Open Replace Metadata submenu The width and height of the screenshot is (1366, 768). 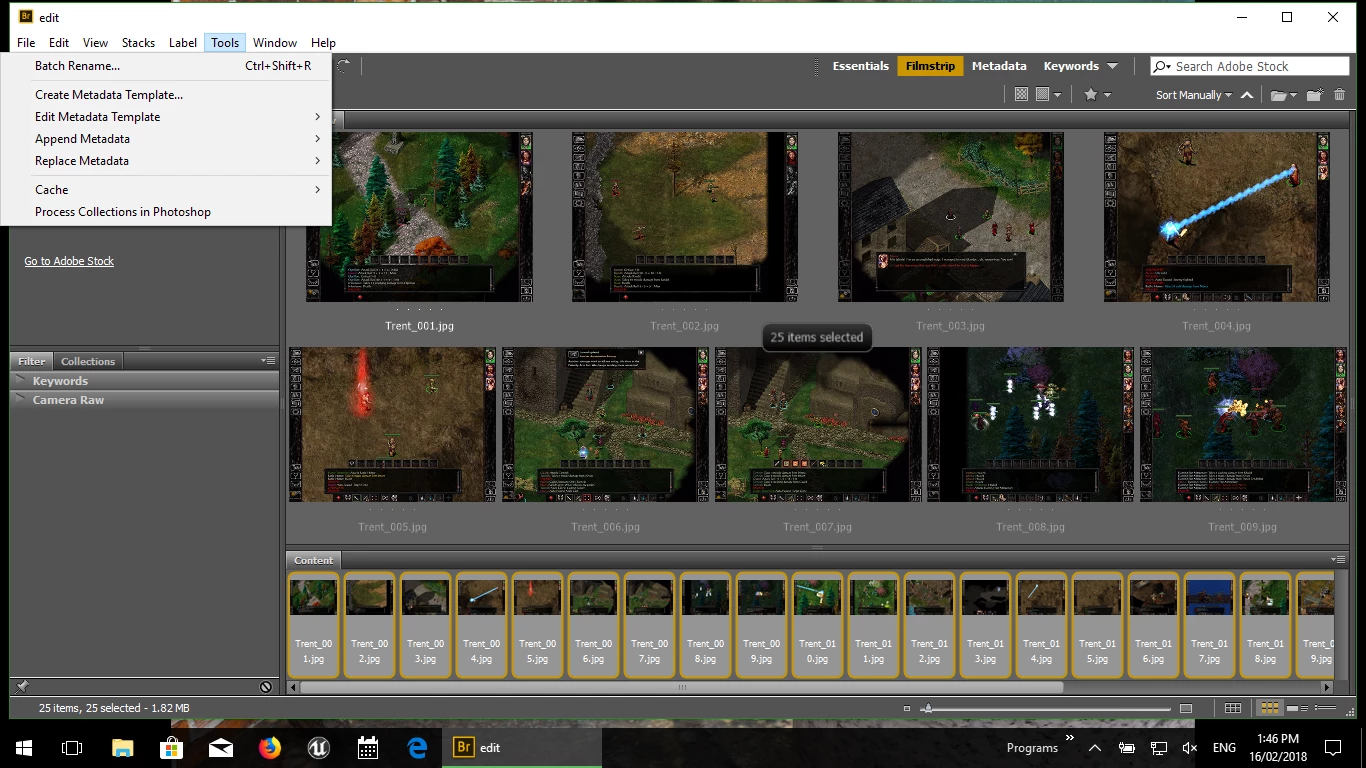(x=166, y=161)
